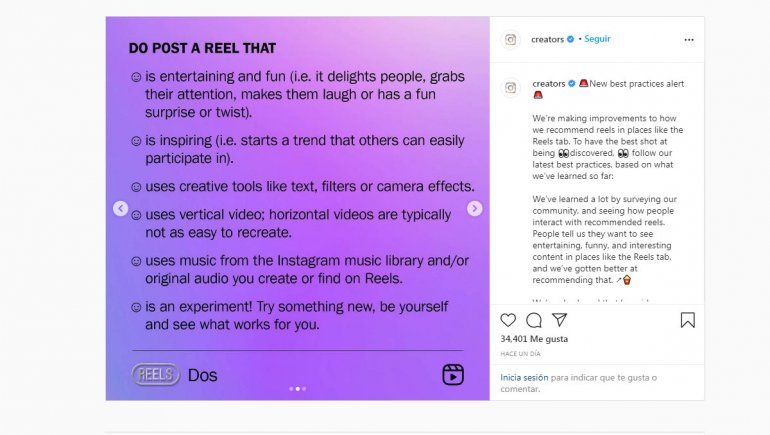The image size is (770, 435).
Task: Go to next carousel slide arrow
Action: pyautogui.click(x=475, y=209)
